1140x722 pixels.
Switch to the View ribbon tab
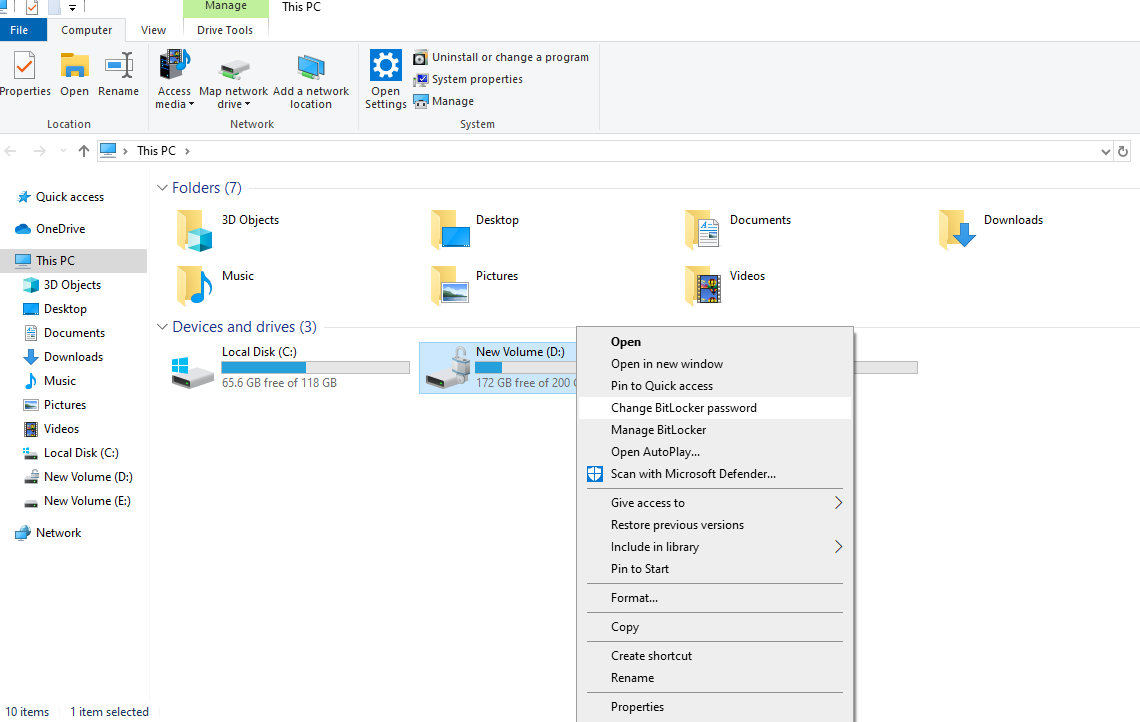pyautogui.click(x=153, y=30)
